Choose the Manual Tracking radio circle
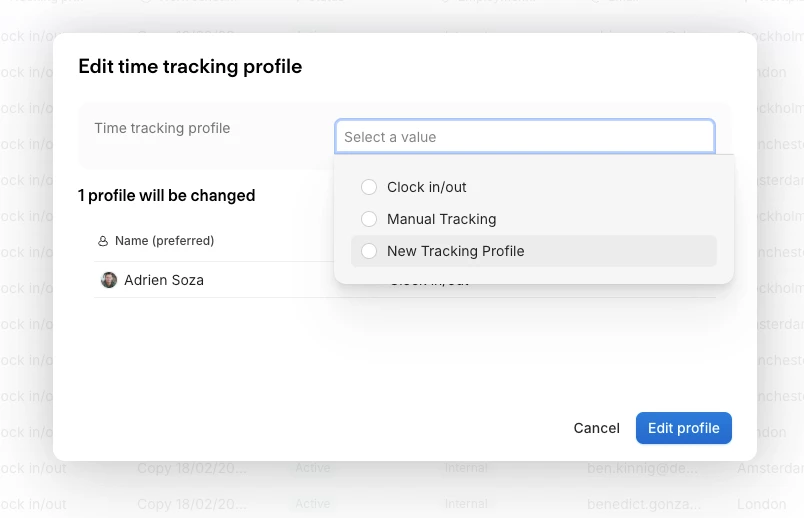The height and width of the screenshot is (518, 804). point(369,219)
